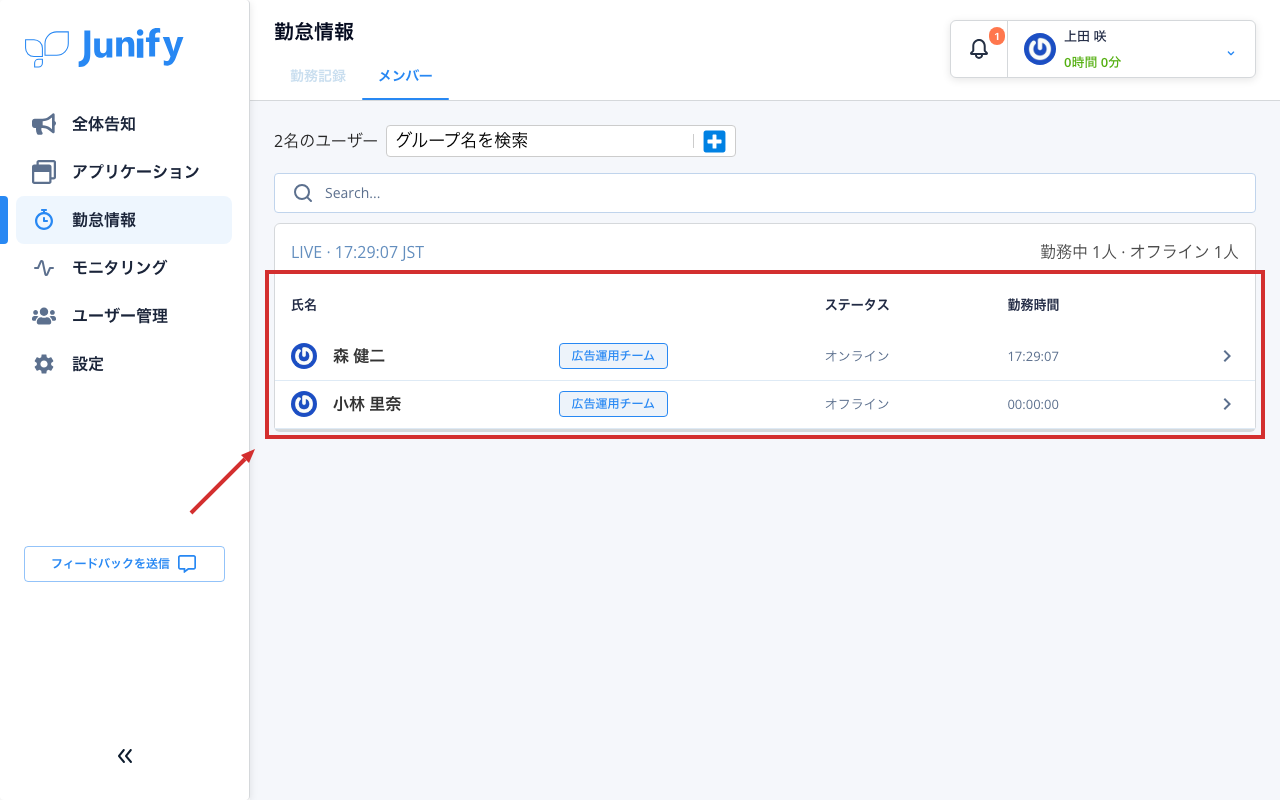Click the モニタリング pulse icon
1280x800 pixels.
(44, 268)
